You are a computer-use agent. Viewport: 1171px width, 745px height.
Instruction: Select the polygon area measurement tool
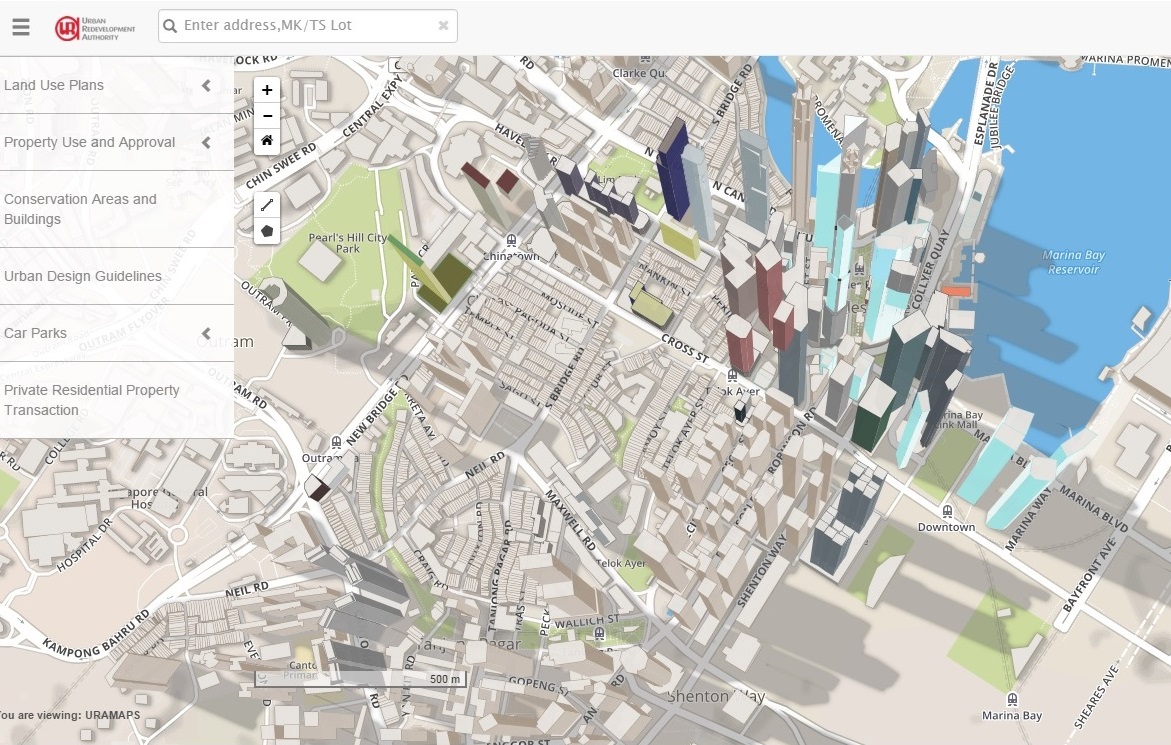pos(266,231)
